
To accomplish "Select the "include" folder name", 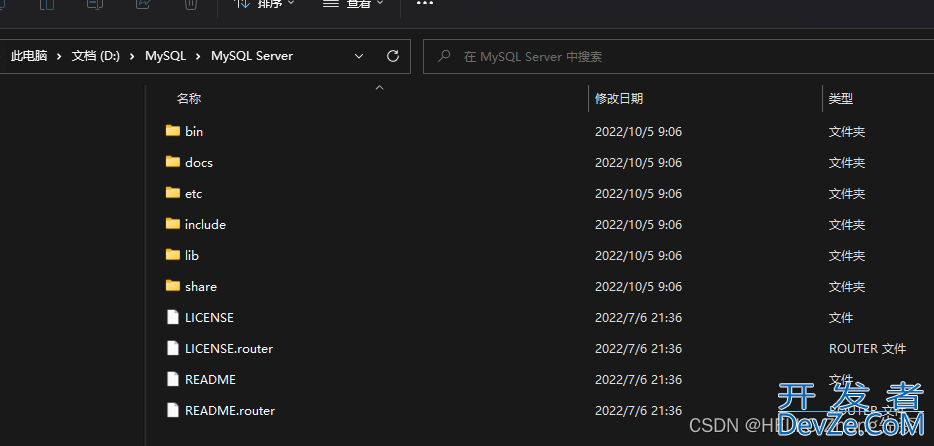I will click(206, 224).
